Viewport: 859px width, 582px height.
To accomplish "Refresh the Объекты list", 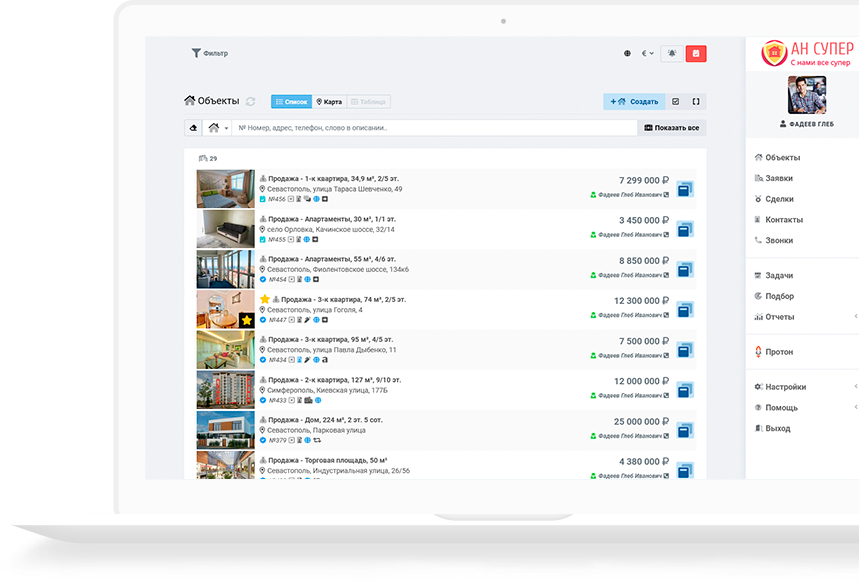I will pyautogui.click(x=250, y=102).
